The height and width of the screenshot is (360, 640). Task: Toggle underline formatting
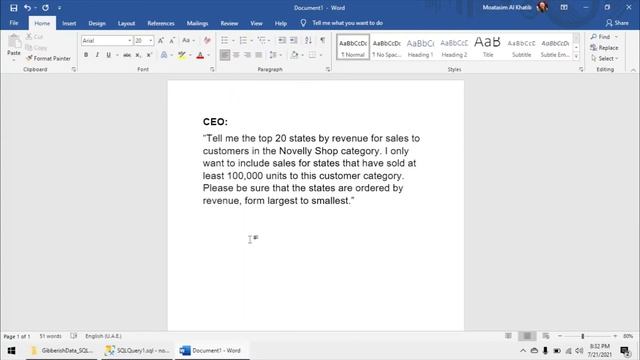tap(108, 55)
